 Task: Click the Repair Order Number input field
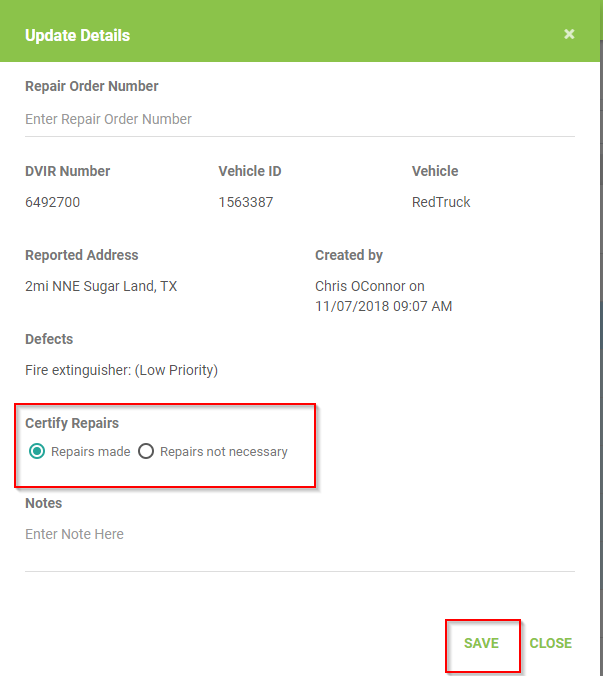[299, 119]
